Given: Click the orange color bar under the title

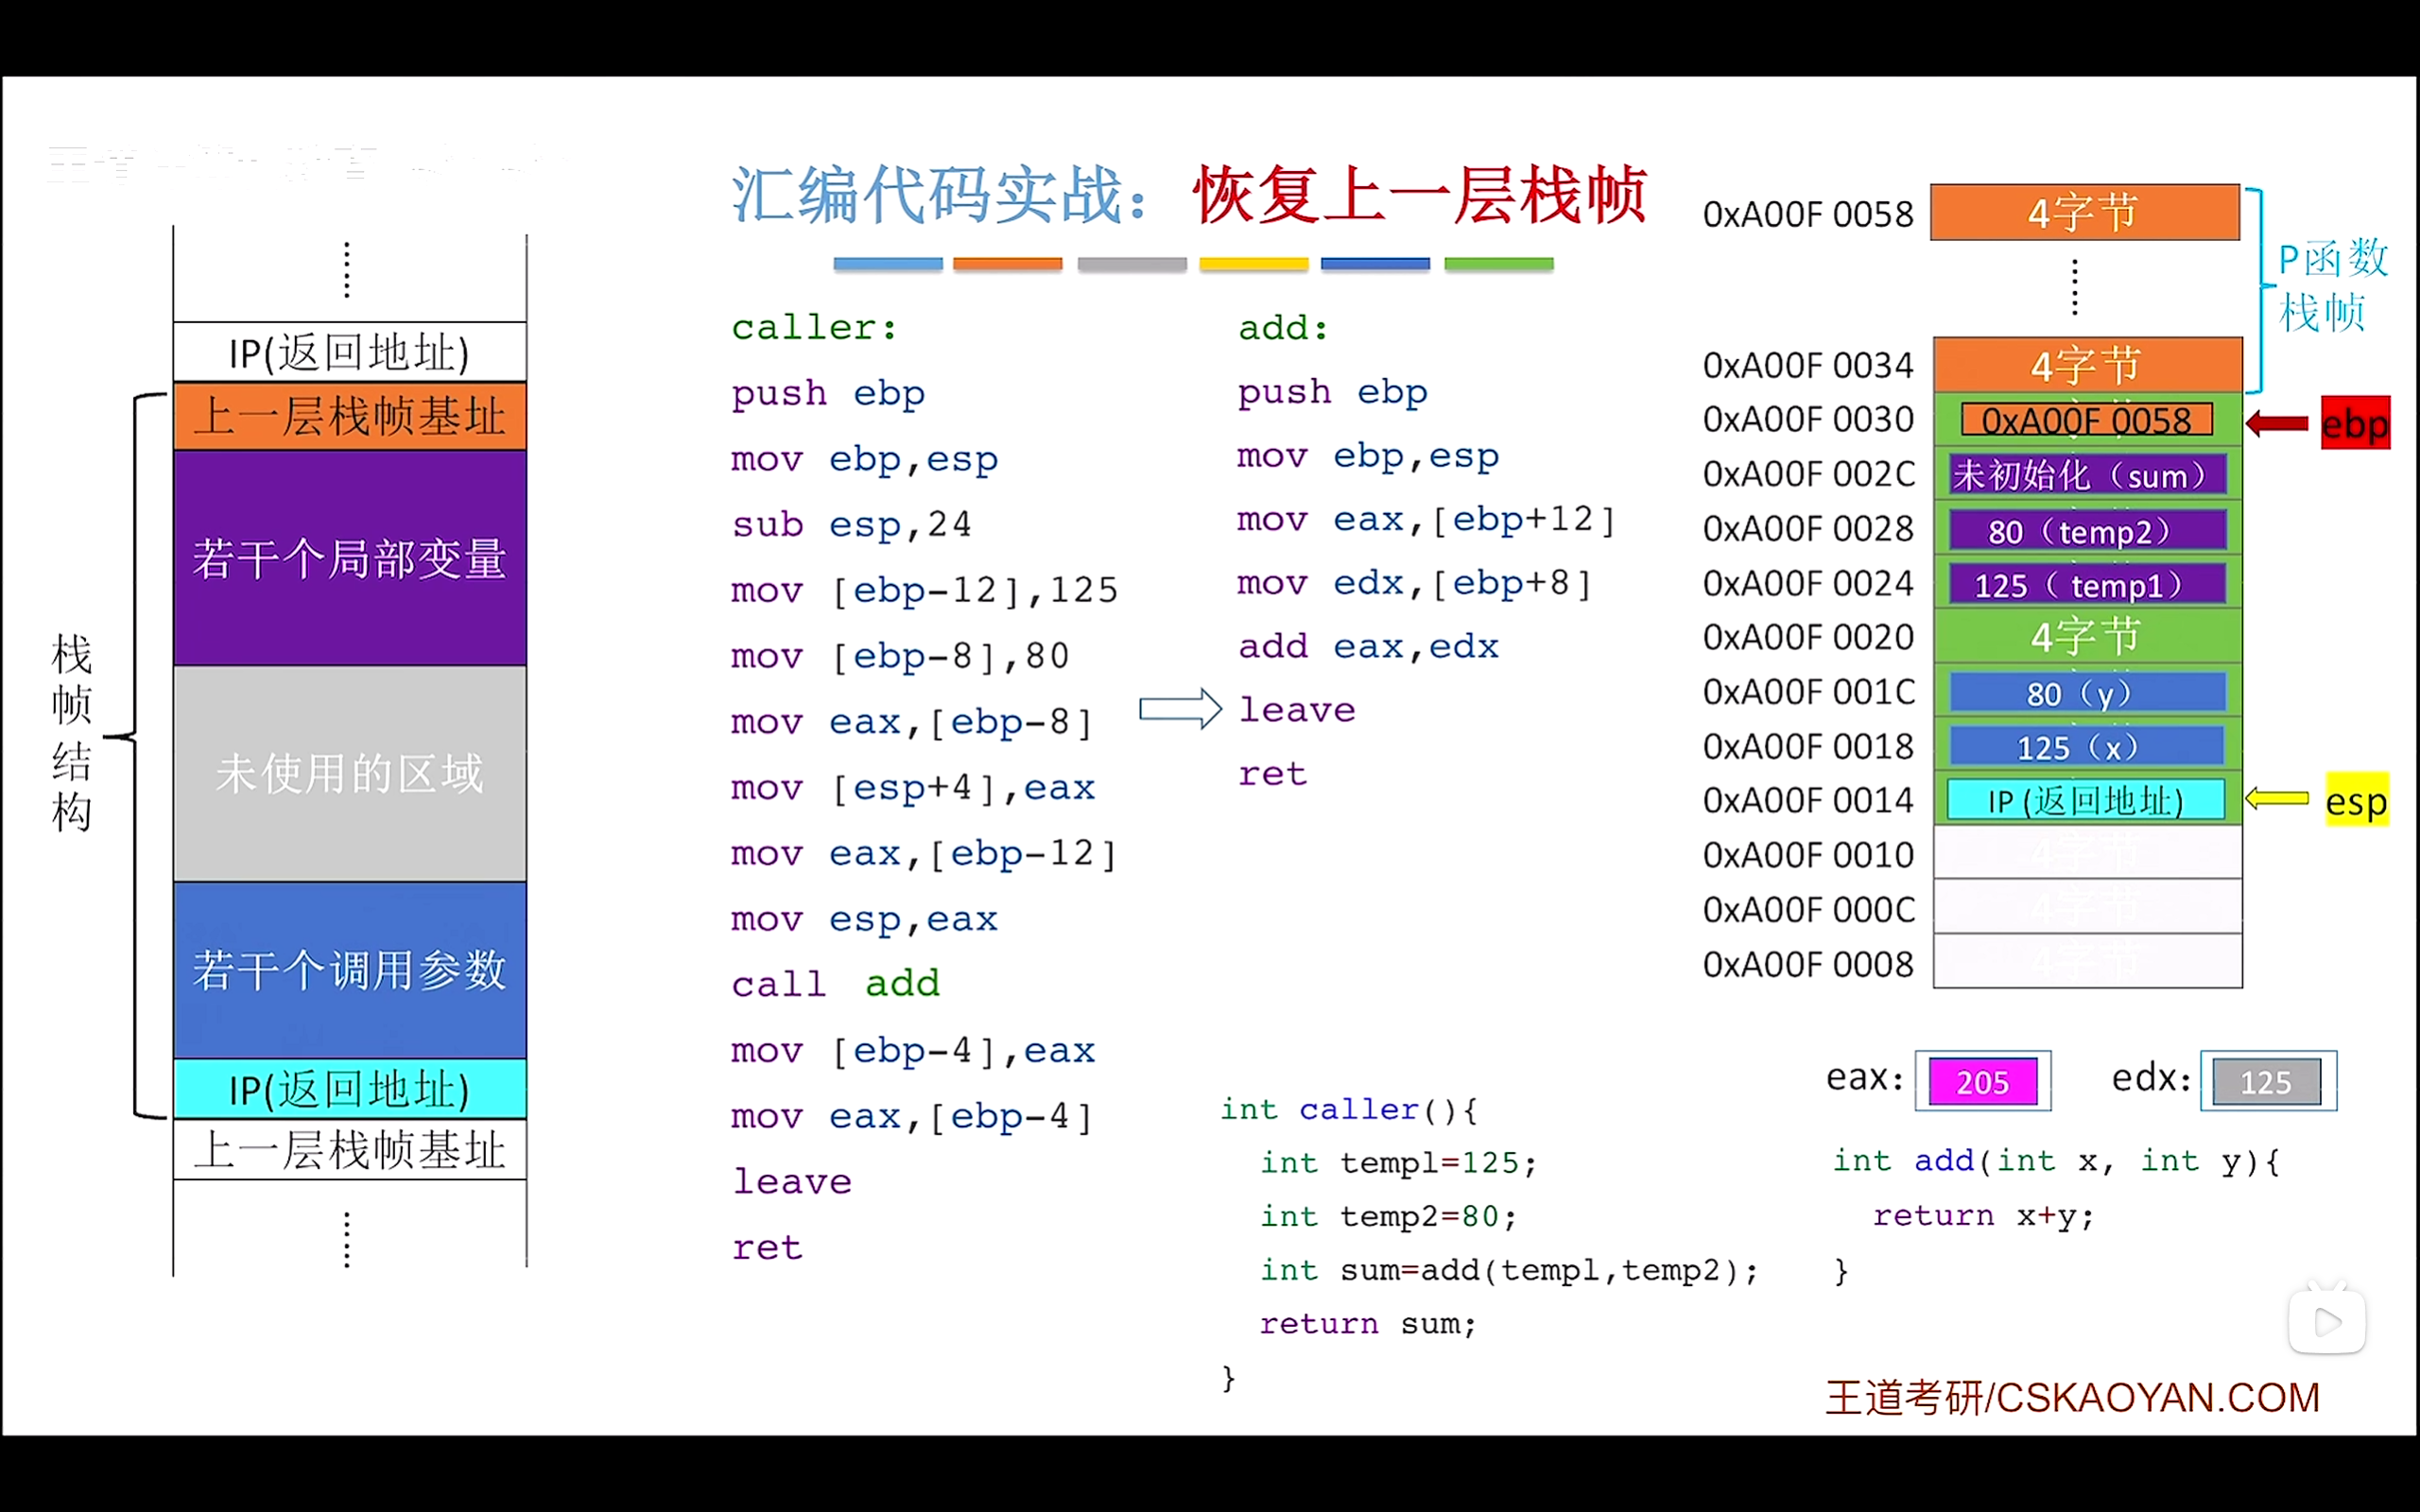Looking at the screenshot, I should (1007, 264).
